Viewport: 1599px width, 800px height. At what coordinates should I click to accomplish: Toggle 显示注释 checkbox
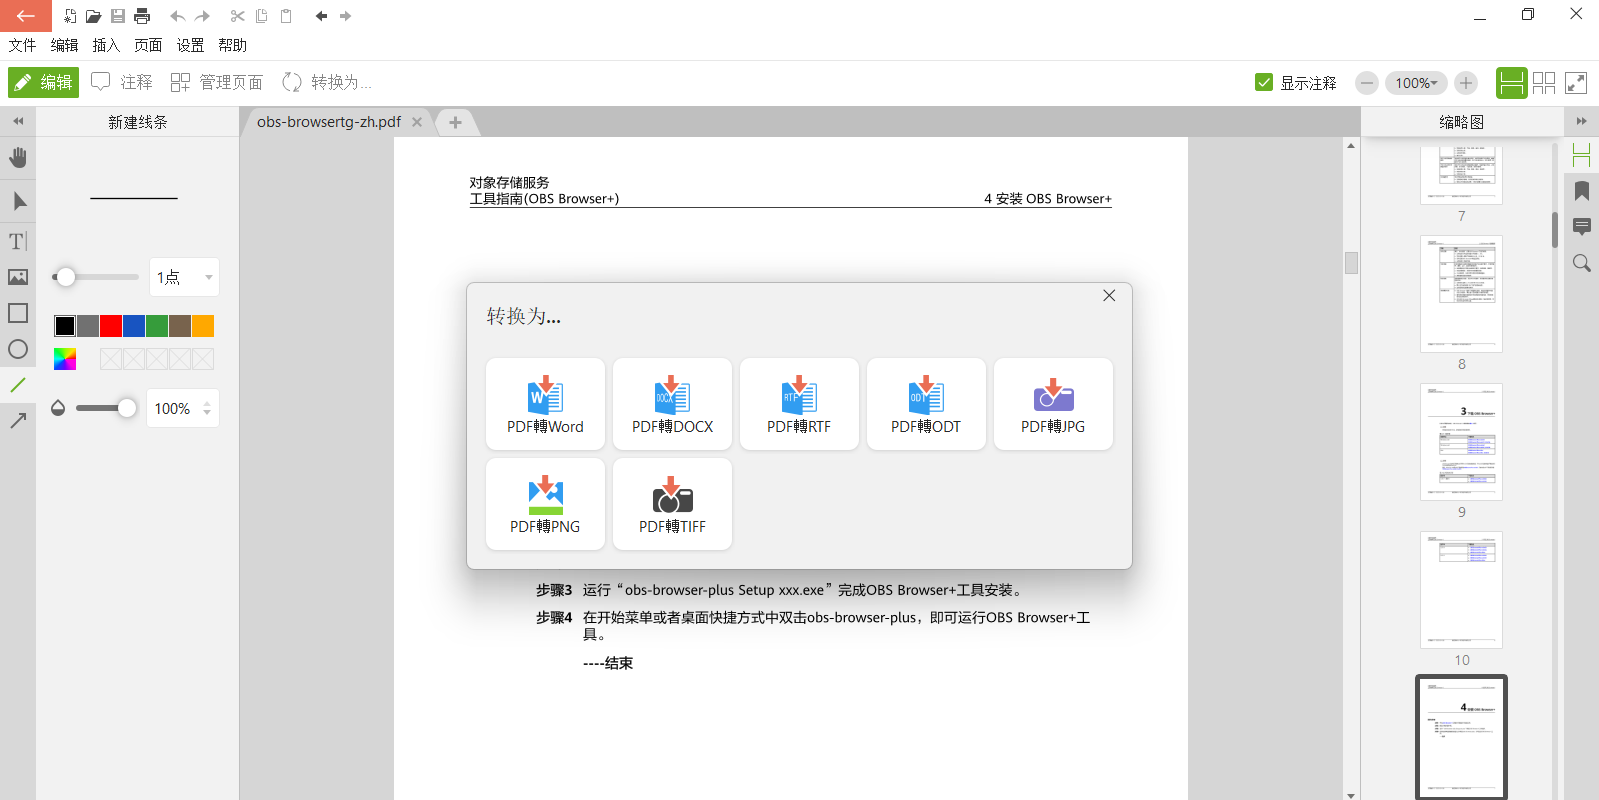tap(1264, 82)
